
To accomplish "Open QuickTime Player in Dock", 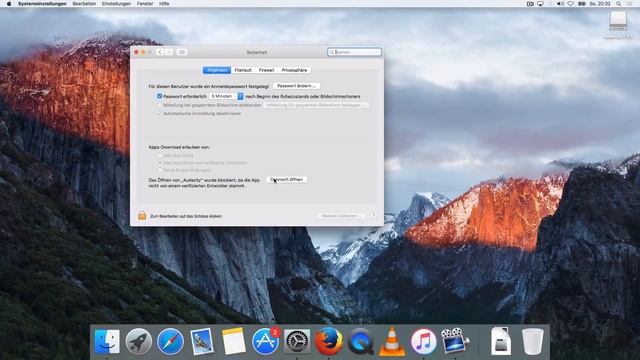I will click(360, 341).
